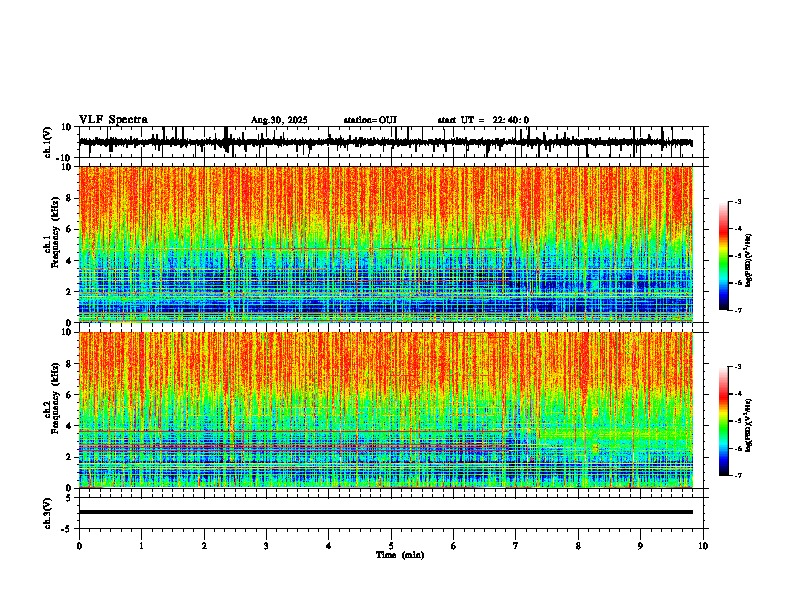Click the "4" tick on Time axis
792x612 pixels.
(x=329, y=546)
